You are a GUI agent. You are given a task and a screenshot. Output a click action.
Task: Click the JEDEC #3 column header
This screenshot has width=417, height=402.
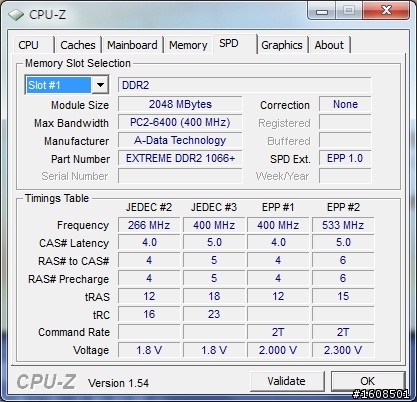tap(214, 207)
